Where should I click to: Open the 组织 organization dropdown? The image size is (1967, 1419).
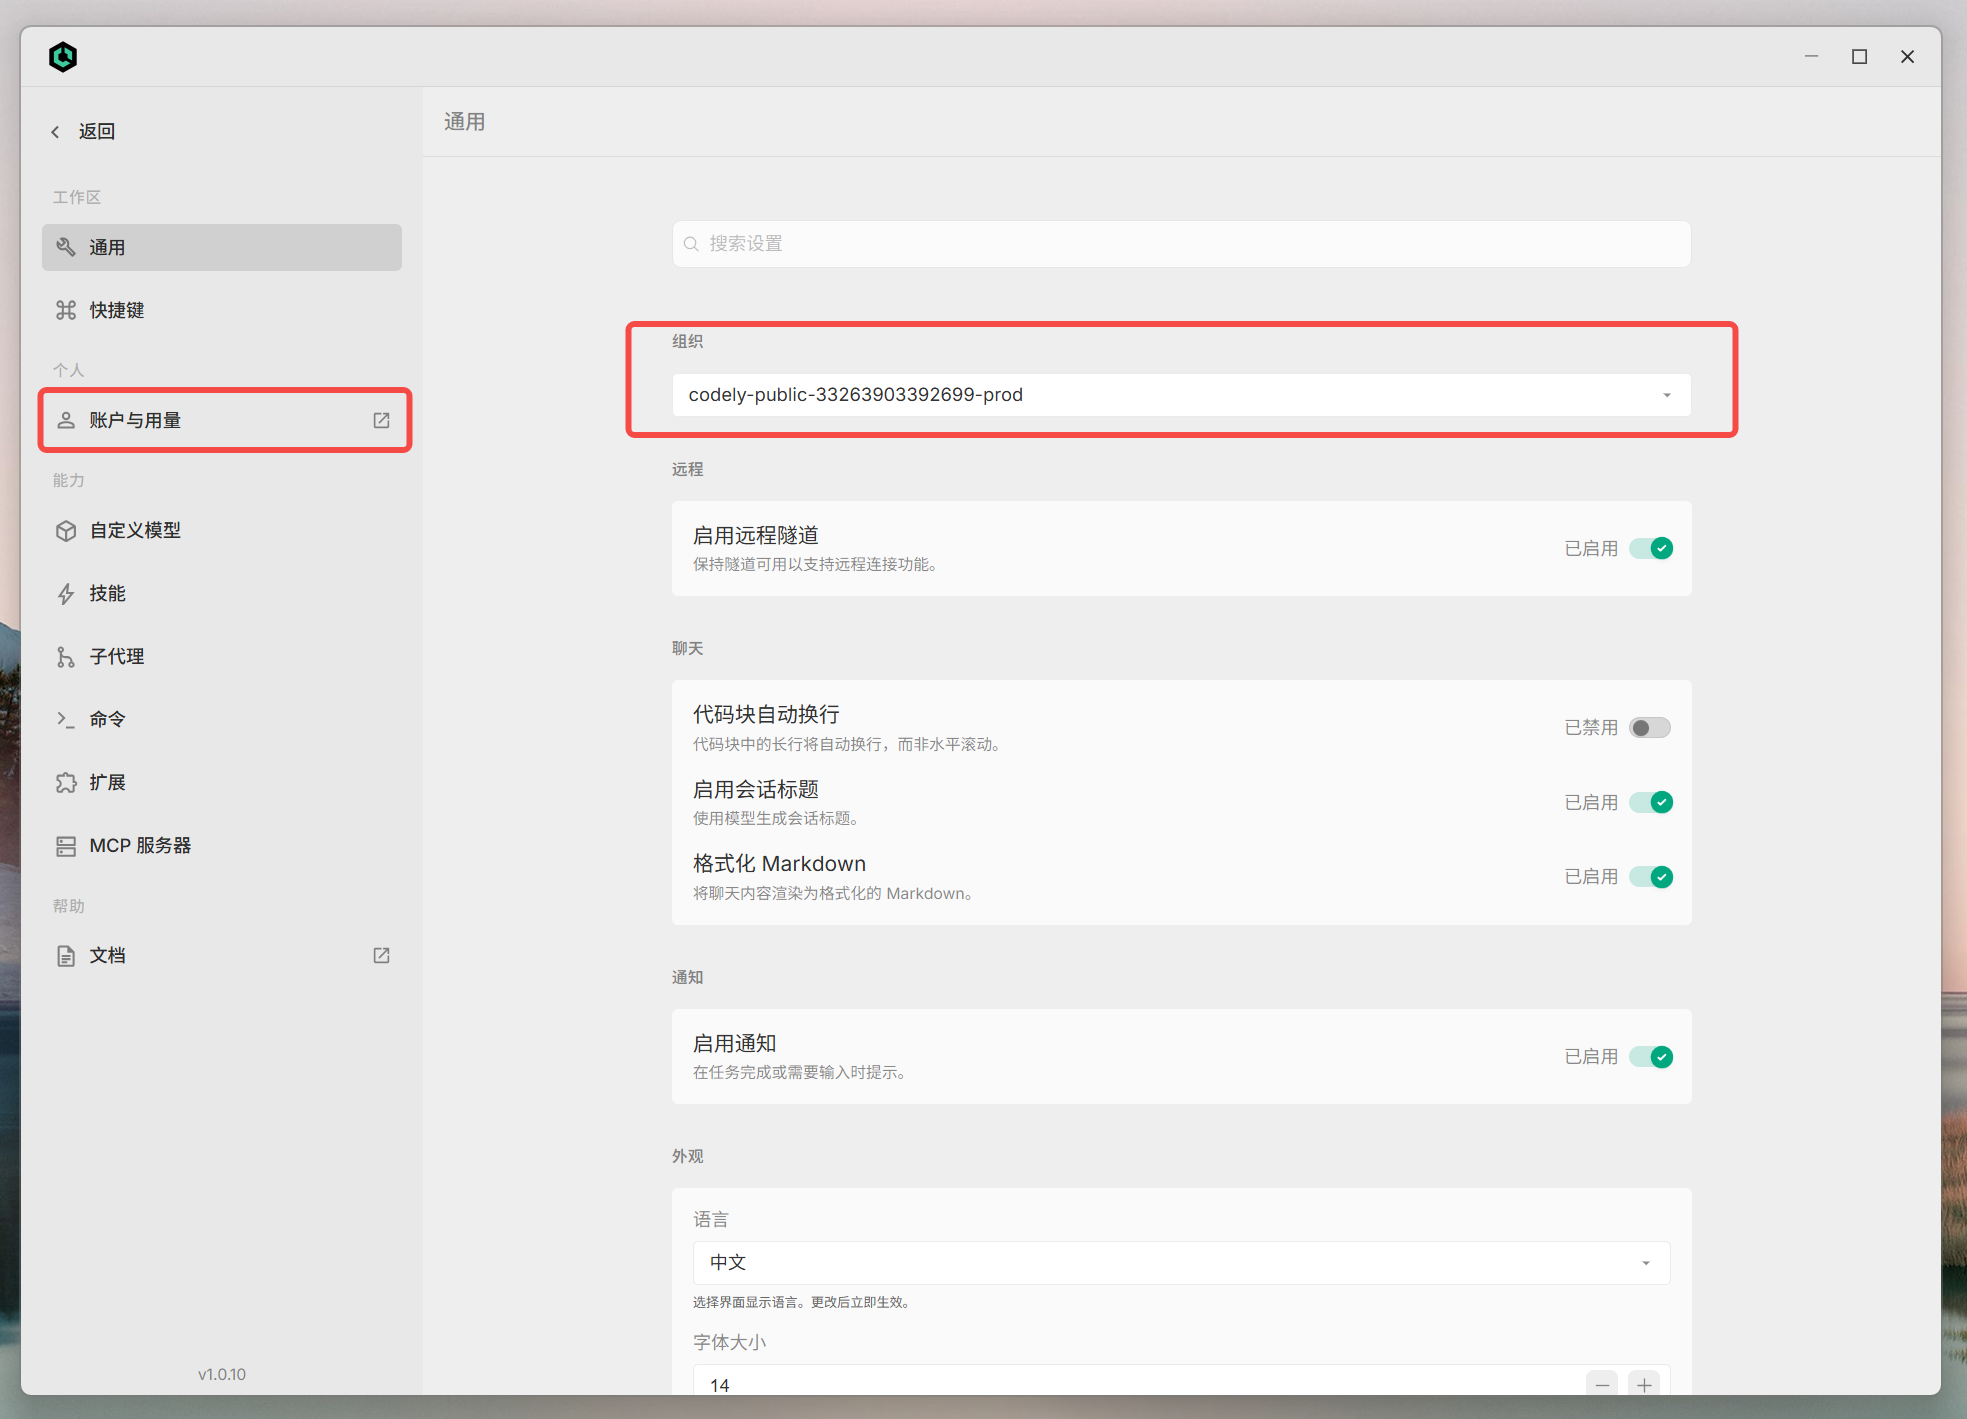[x=1181, y=395]
